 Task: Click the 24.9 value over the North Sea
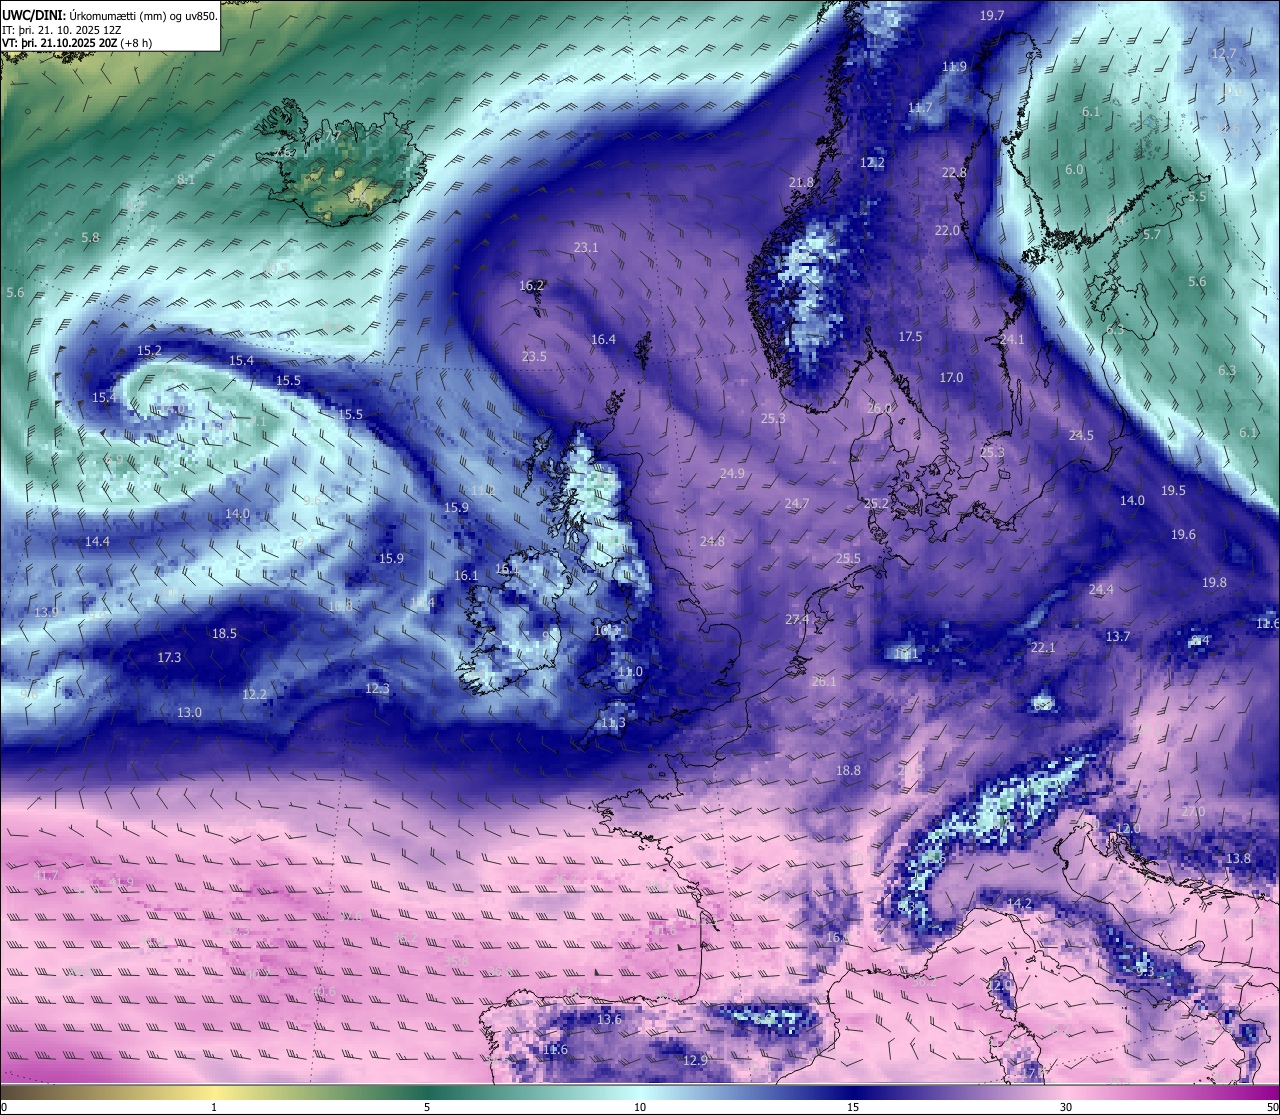tap(732, 473)
